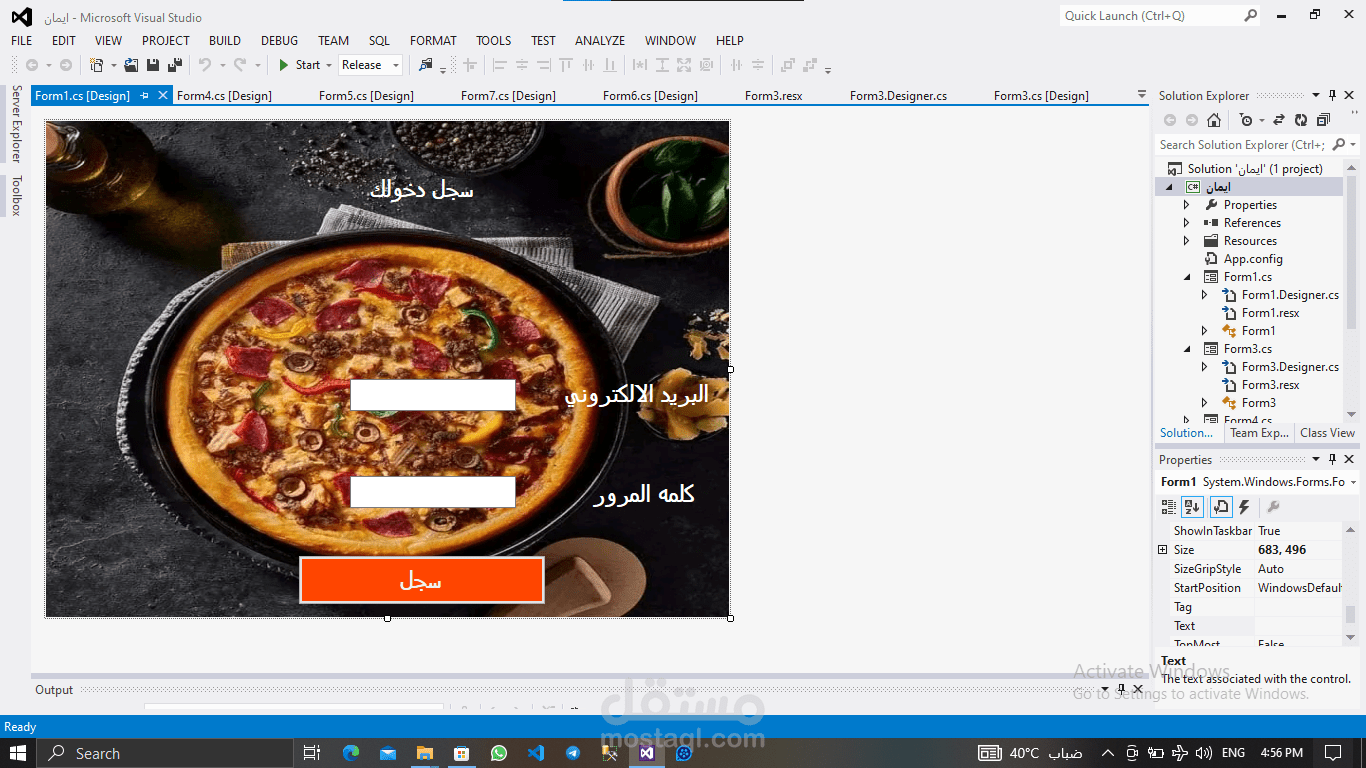Toggle Alphabetical sort in Properties panel
This screenshot has height=768, width=1366.
pyautogui.click(x=1192, y=507)
